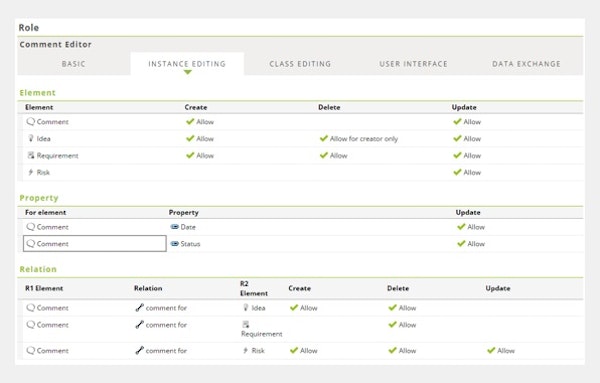Click the Requirement icon in Element table
This screenshot has width=600, height=383.
(31, 155)
